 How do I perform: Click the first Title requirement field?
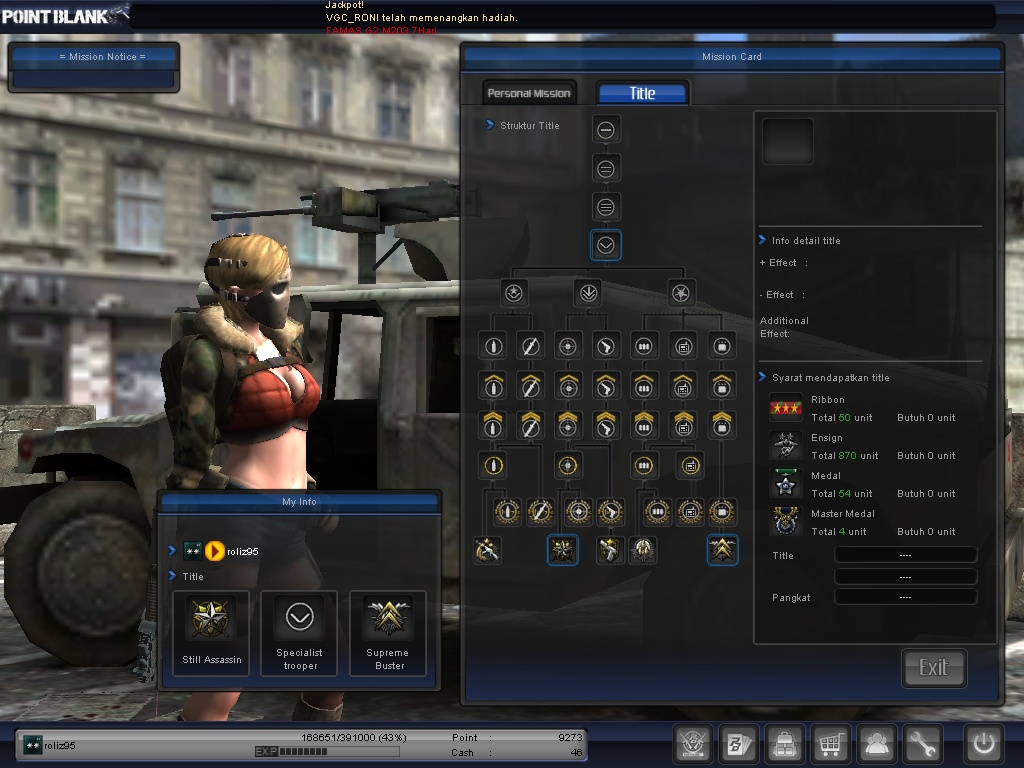pos(905,555)
